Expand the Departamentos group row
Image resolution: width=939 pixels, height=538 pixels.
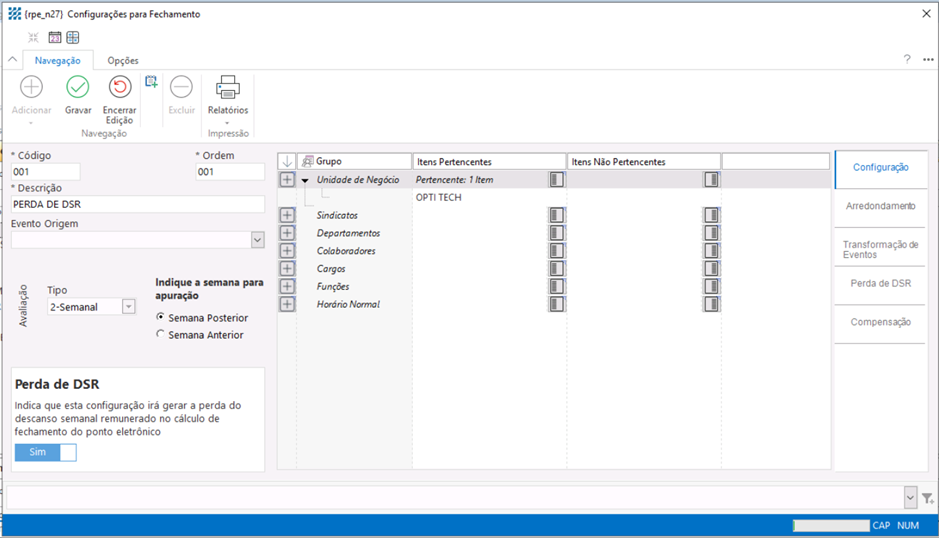click(287, 233)
